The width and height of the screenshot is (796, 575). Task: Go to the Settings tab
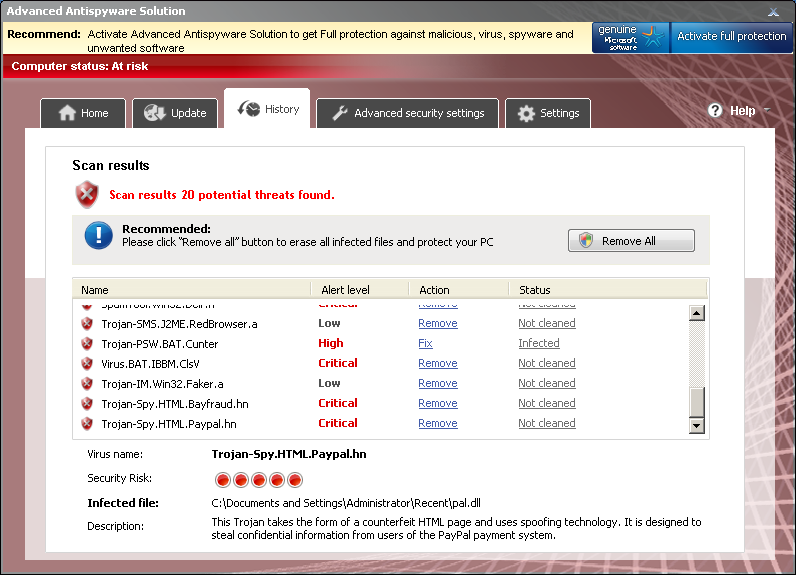(548, 113)
